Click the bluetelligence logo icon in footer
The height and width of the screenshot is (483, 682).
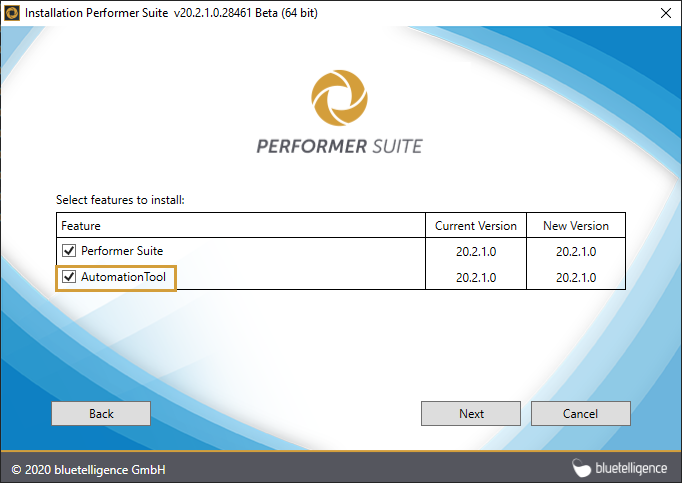coord(583,467)
